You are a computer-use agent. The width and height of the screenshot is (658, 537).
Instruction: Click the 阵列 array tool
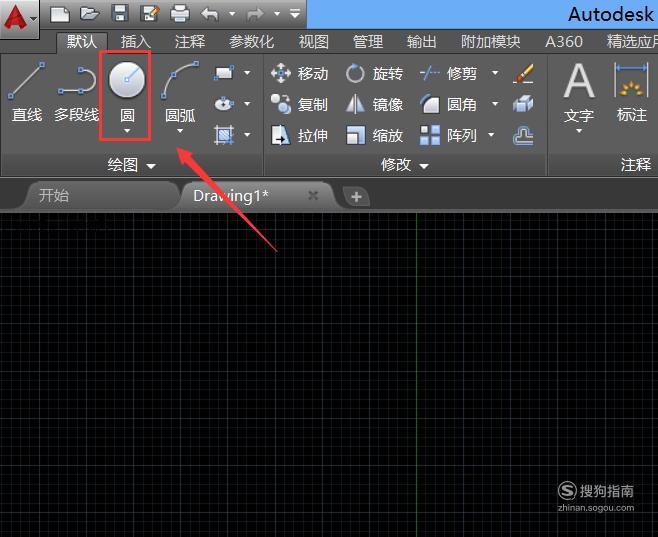click(449, 135)
